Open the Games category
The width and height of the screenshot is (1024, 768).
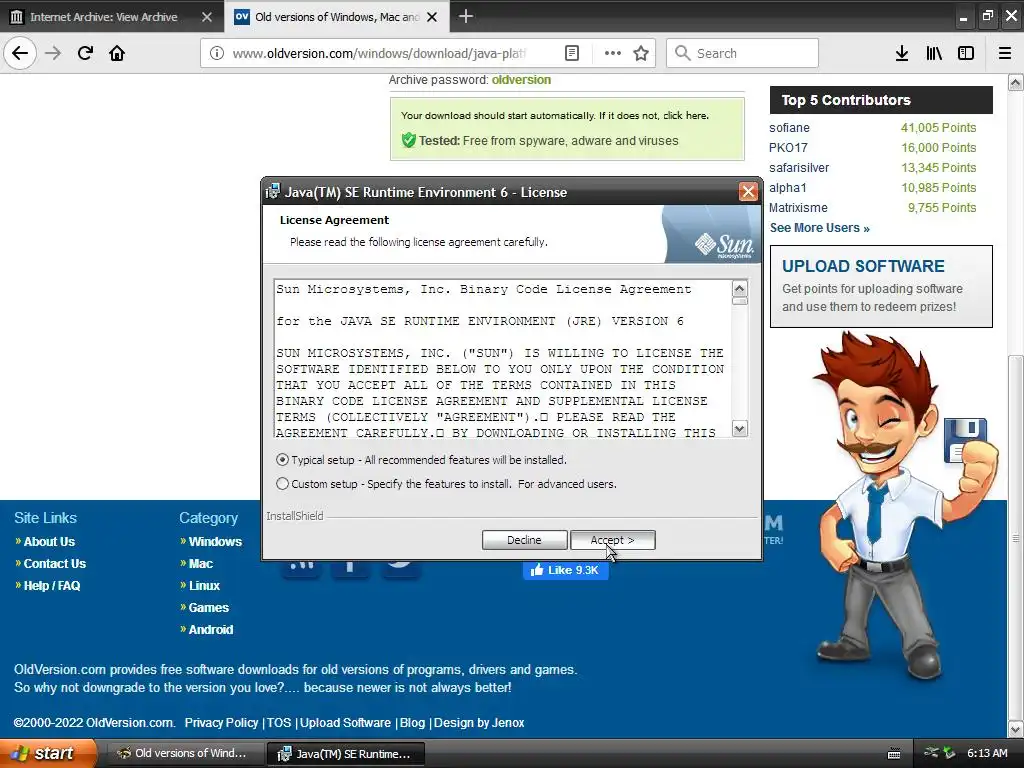tap(209, 608)
